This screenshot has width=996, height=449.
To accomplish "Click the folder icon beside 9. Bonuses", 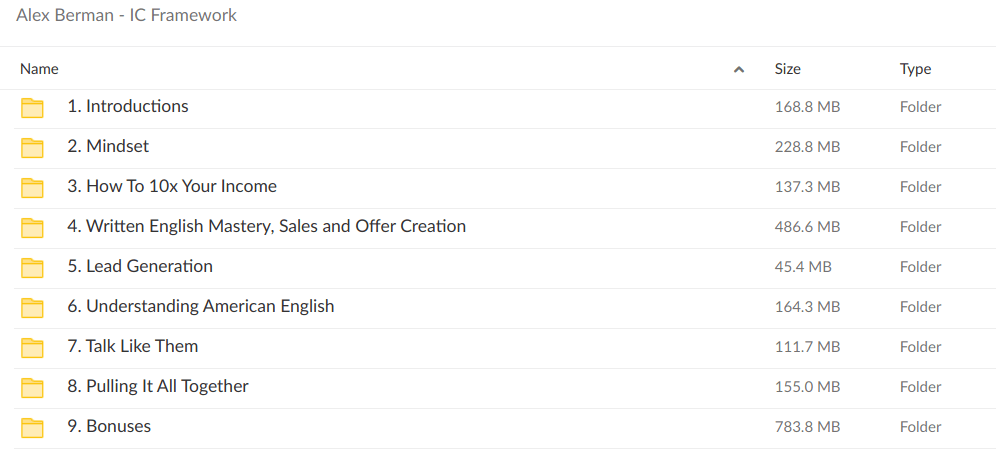I will pos(33,428).
